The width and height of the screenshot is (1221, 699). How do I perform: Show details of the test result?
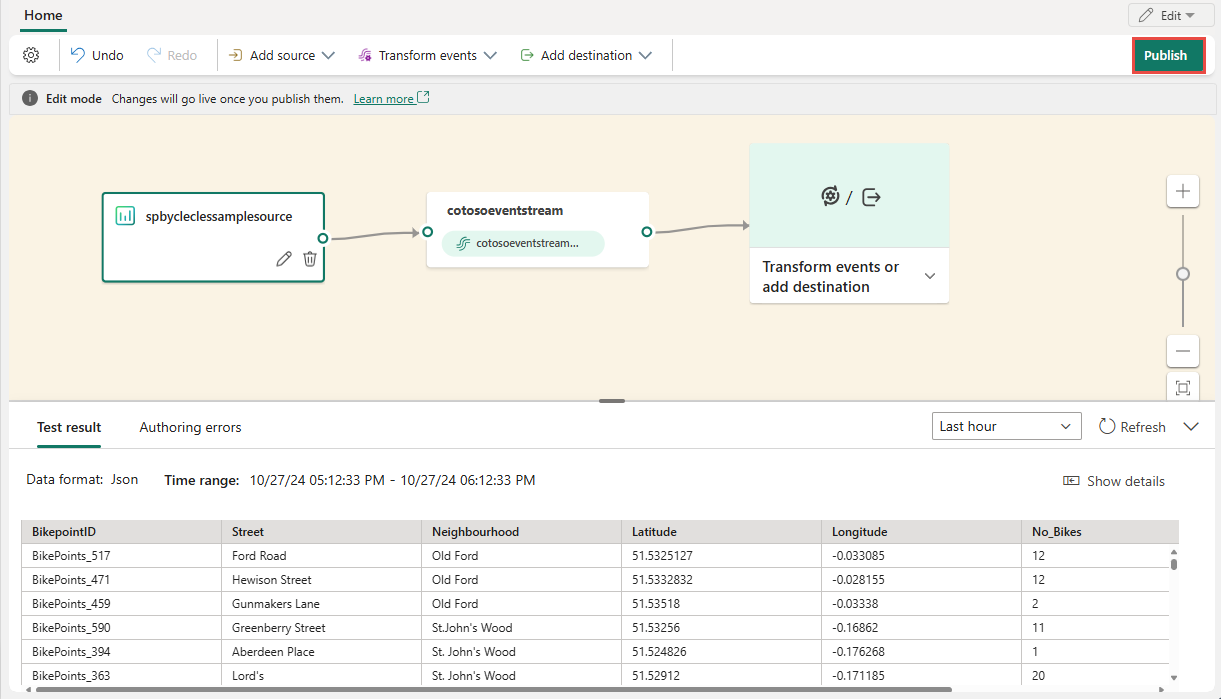tap(1113, 481)
